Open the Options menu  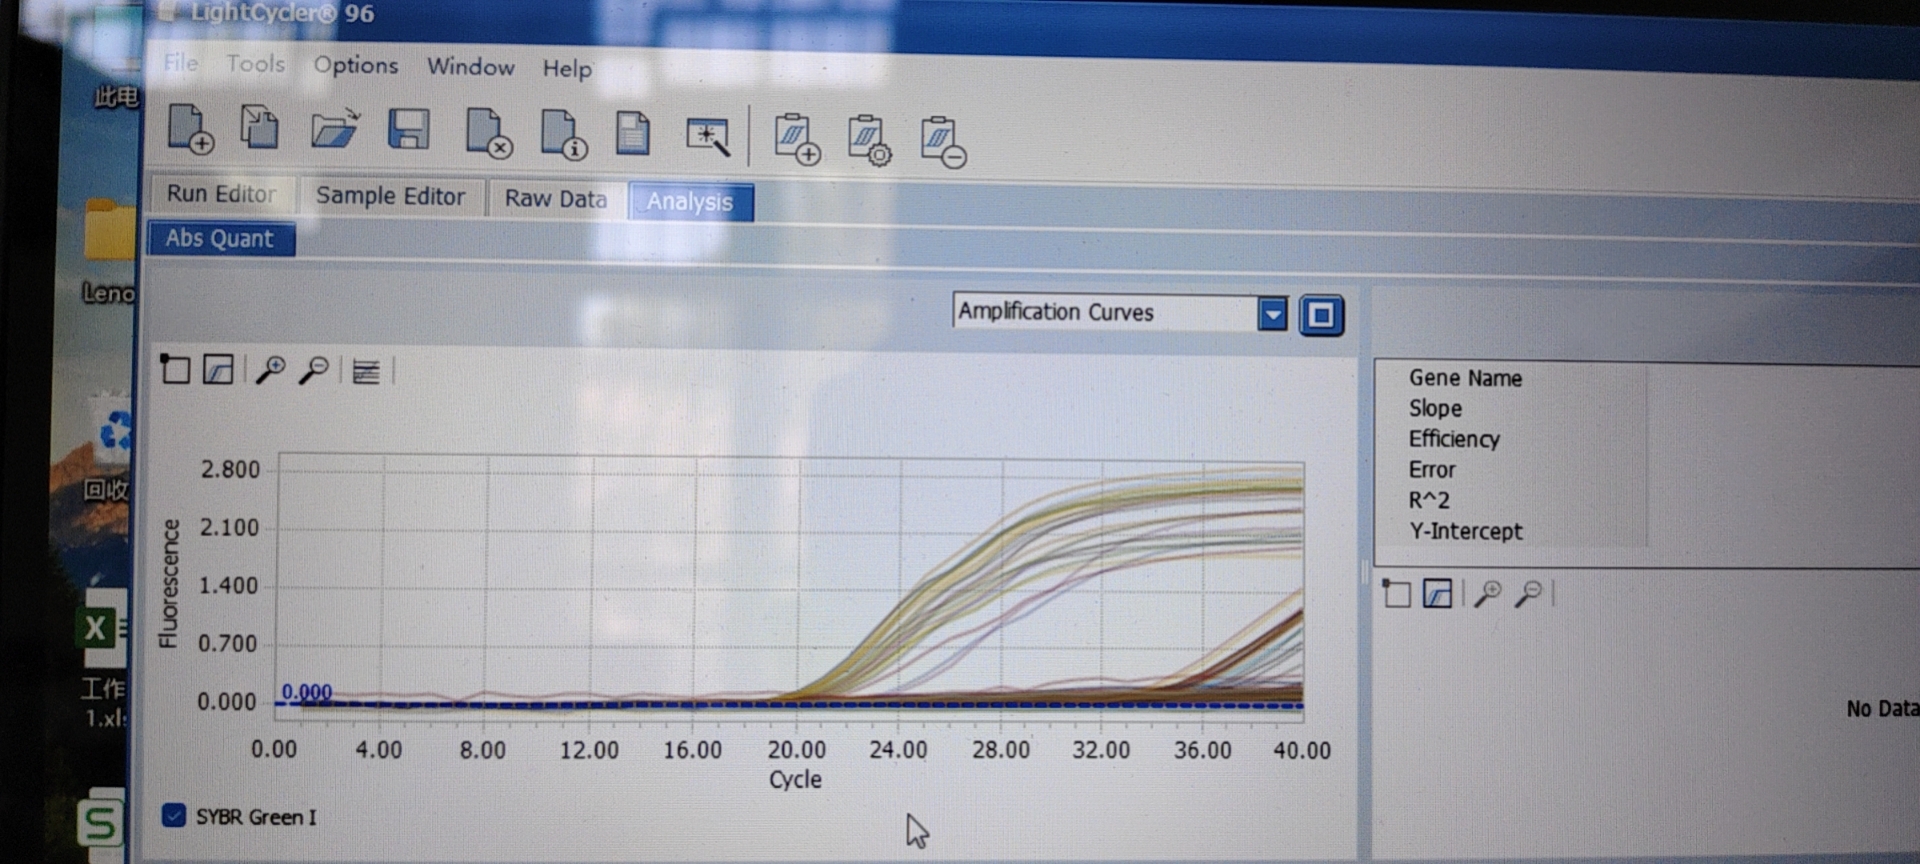pos(356,65)
